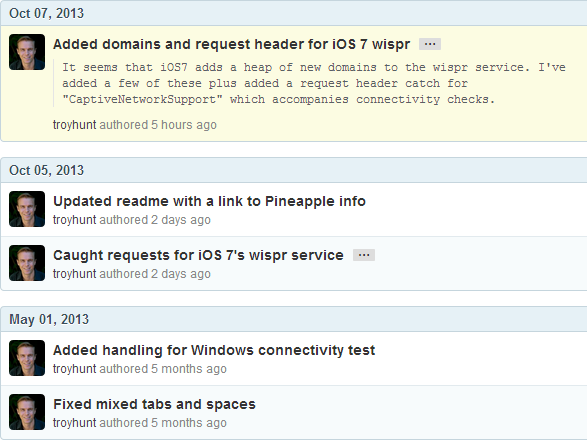Click 'authored 5 hours ago' timestamp
Image resolution: width=587 pixels, height=440 pixels.
[x=158, y=125]
